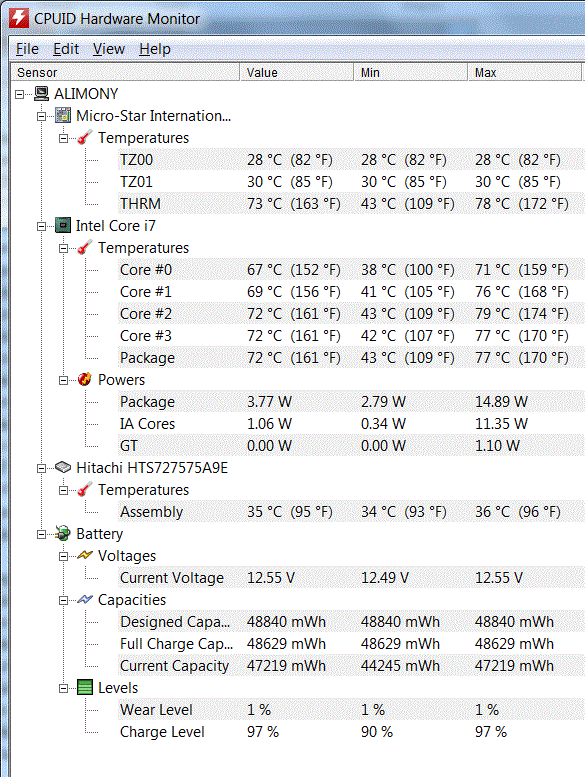Click the Value column header
Viewport: 585px width, 777px height.
(297, 72)
